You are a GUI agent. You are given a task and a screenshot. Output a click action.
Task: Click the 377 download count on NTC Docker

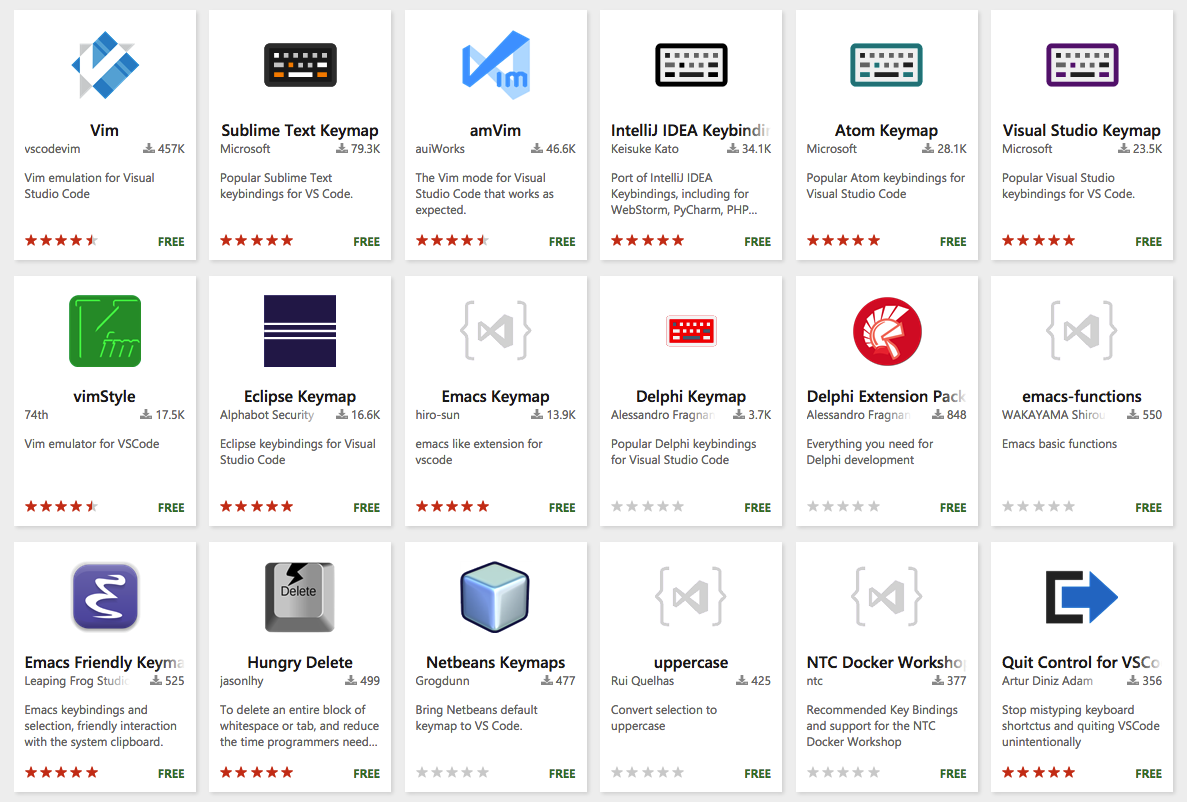click(949, 681)
